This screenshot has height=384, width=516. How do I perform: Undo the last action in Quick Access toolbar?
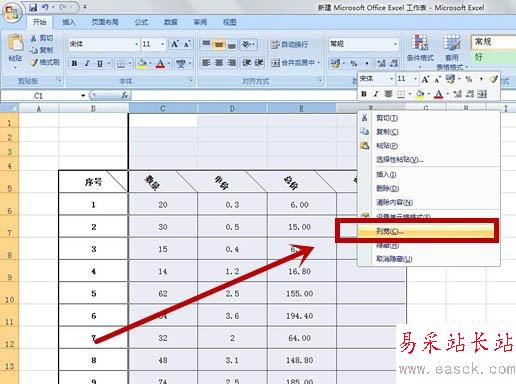pyautogui.click(x=45, y=7)
